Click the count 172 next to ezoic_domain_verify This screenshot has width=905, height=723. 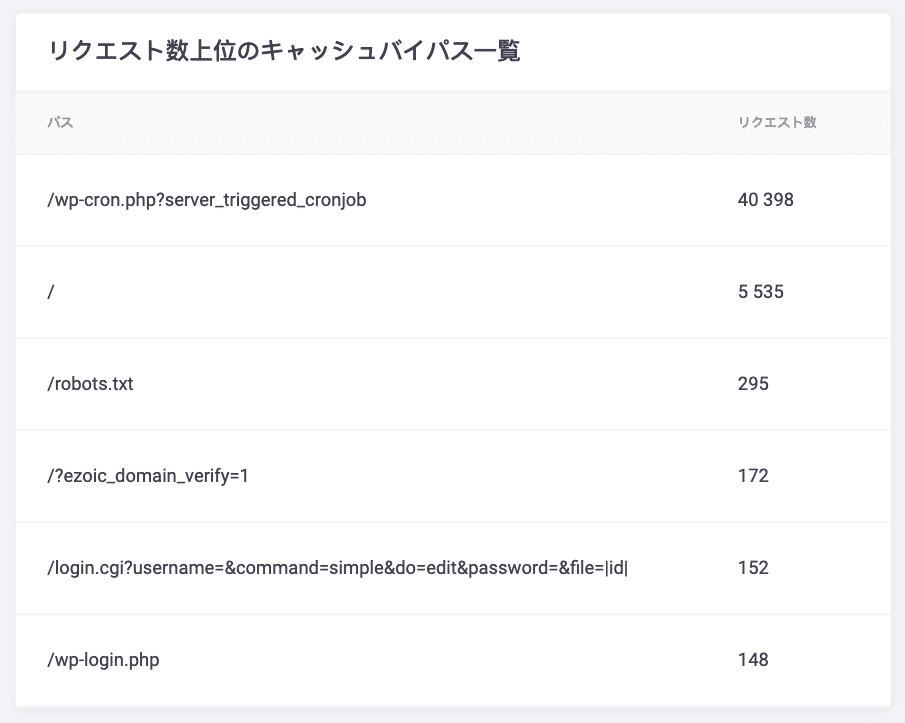click(754, 476)
